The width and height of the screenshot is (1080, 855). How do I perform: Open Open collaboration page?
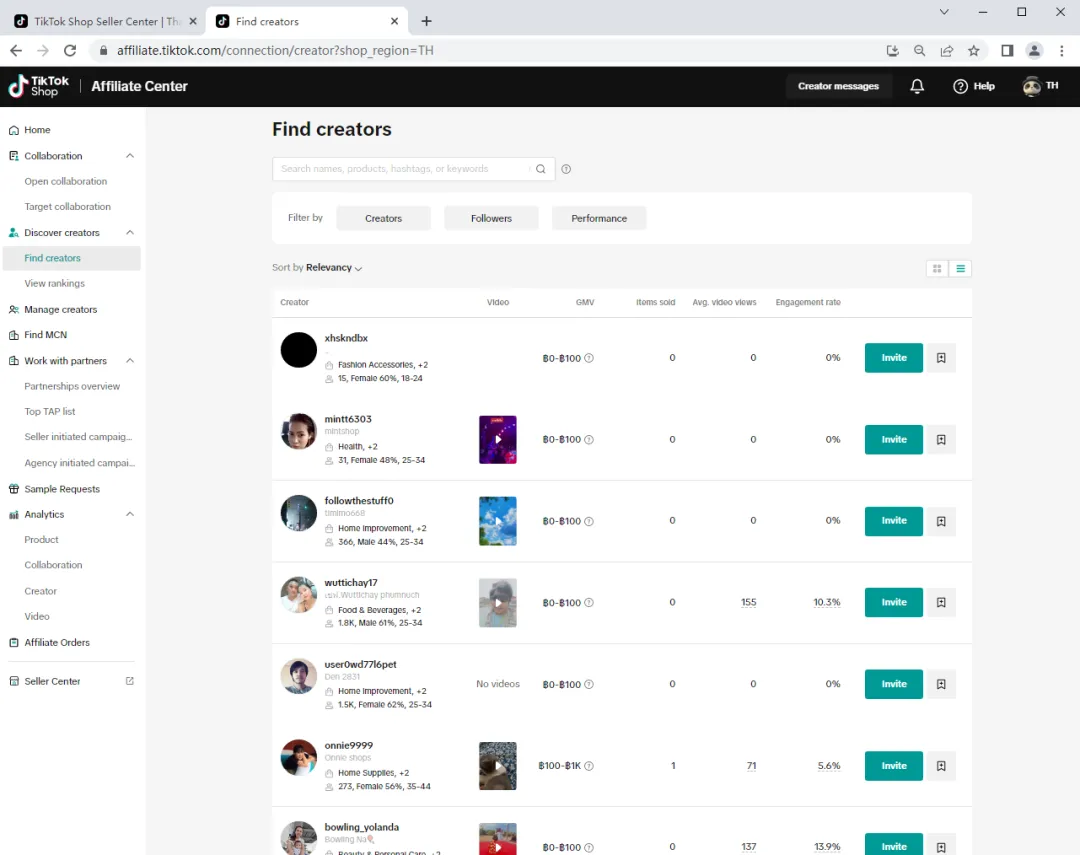click(65, 181)
